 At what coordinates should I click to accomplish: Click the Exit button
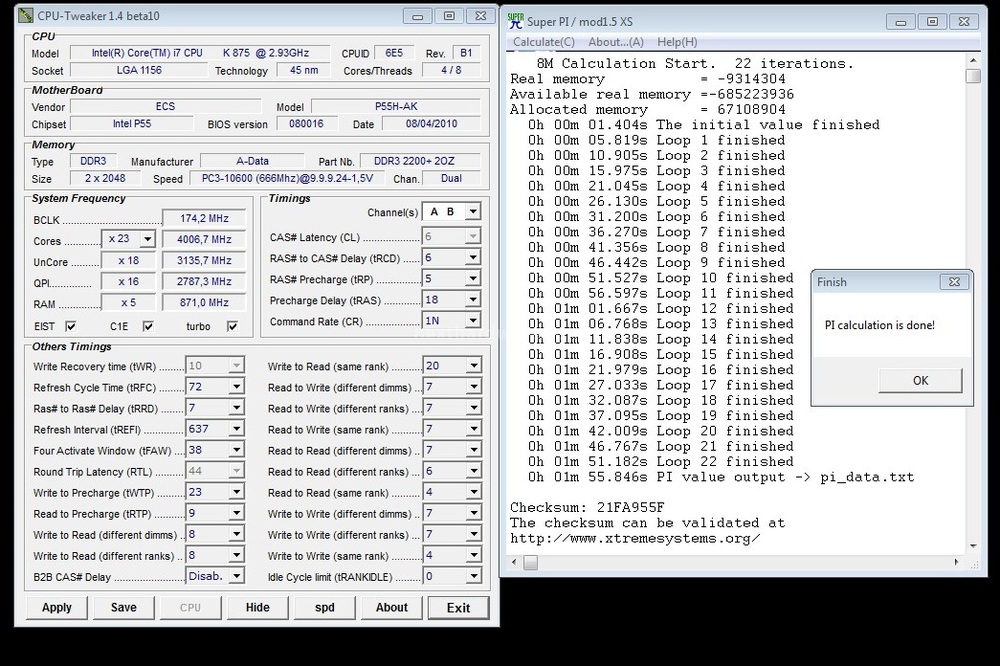459,608
